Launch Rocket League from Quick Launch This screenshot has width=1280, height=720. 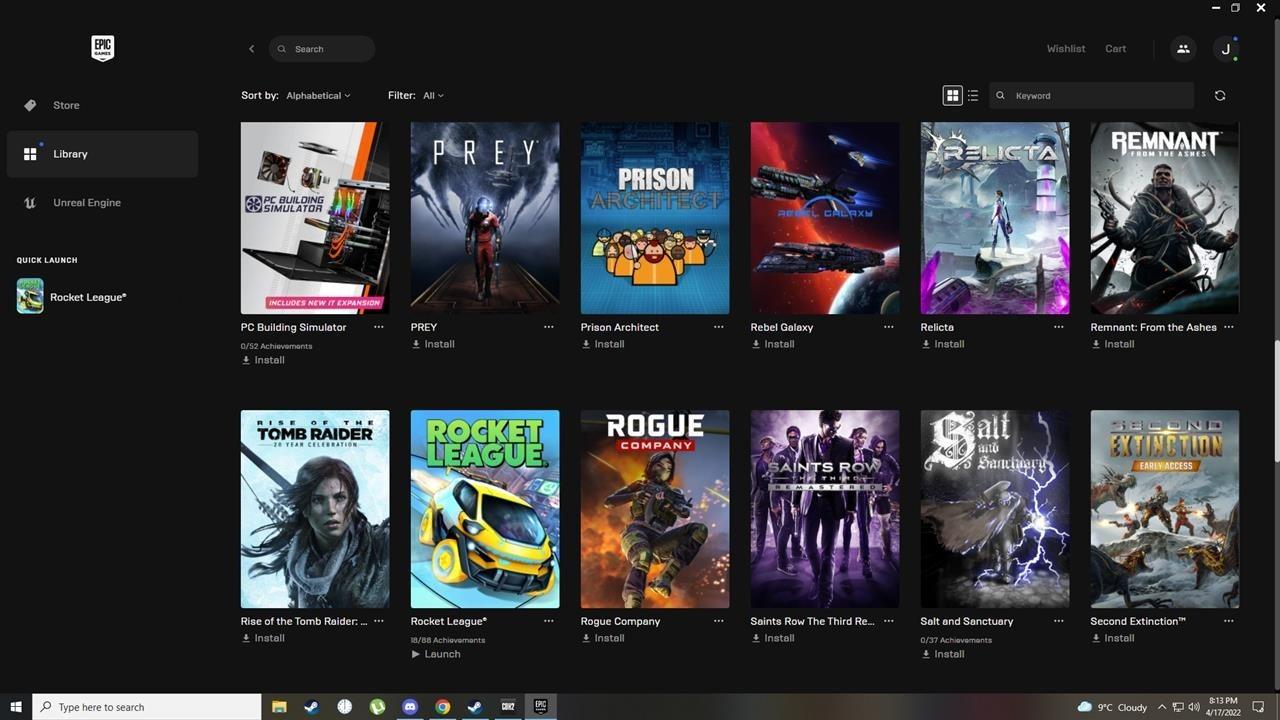[72, 297]
